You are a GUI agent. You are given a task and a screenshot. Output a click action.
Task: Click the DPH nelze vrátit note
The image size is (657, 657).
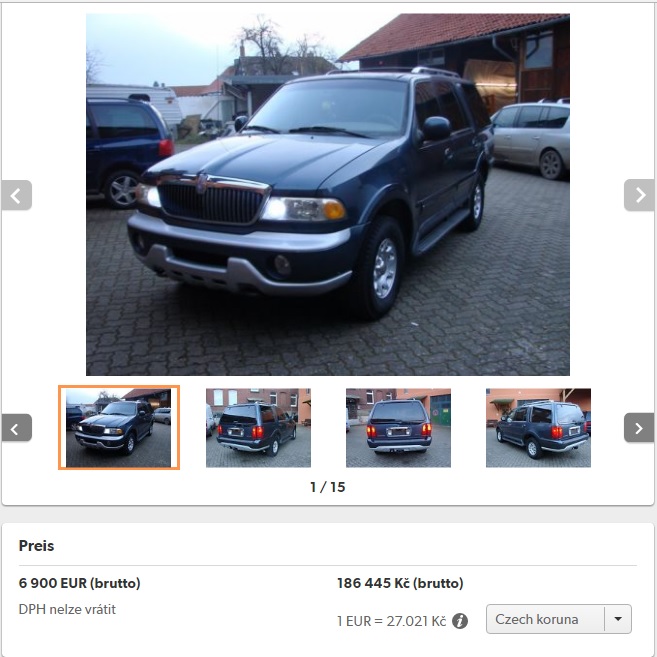[x=67, y=609]
